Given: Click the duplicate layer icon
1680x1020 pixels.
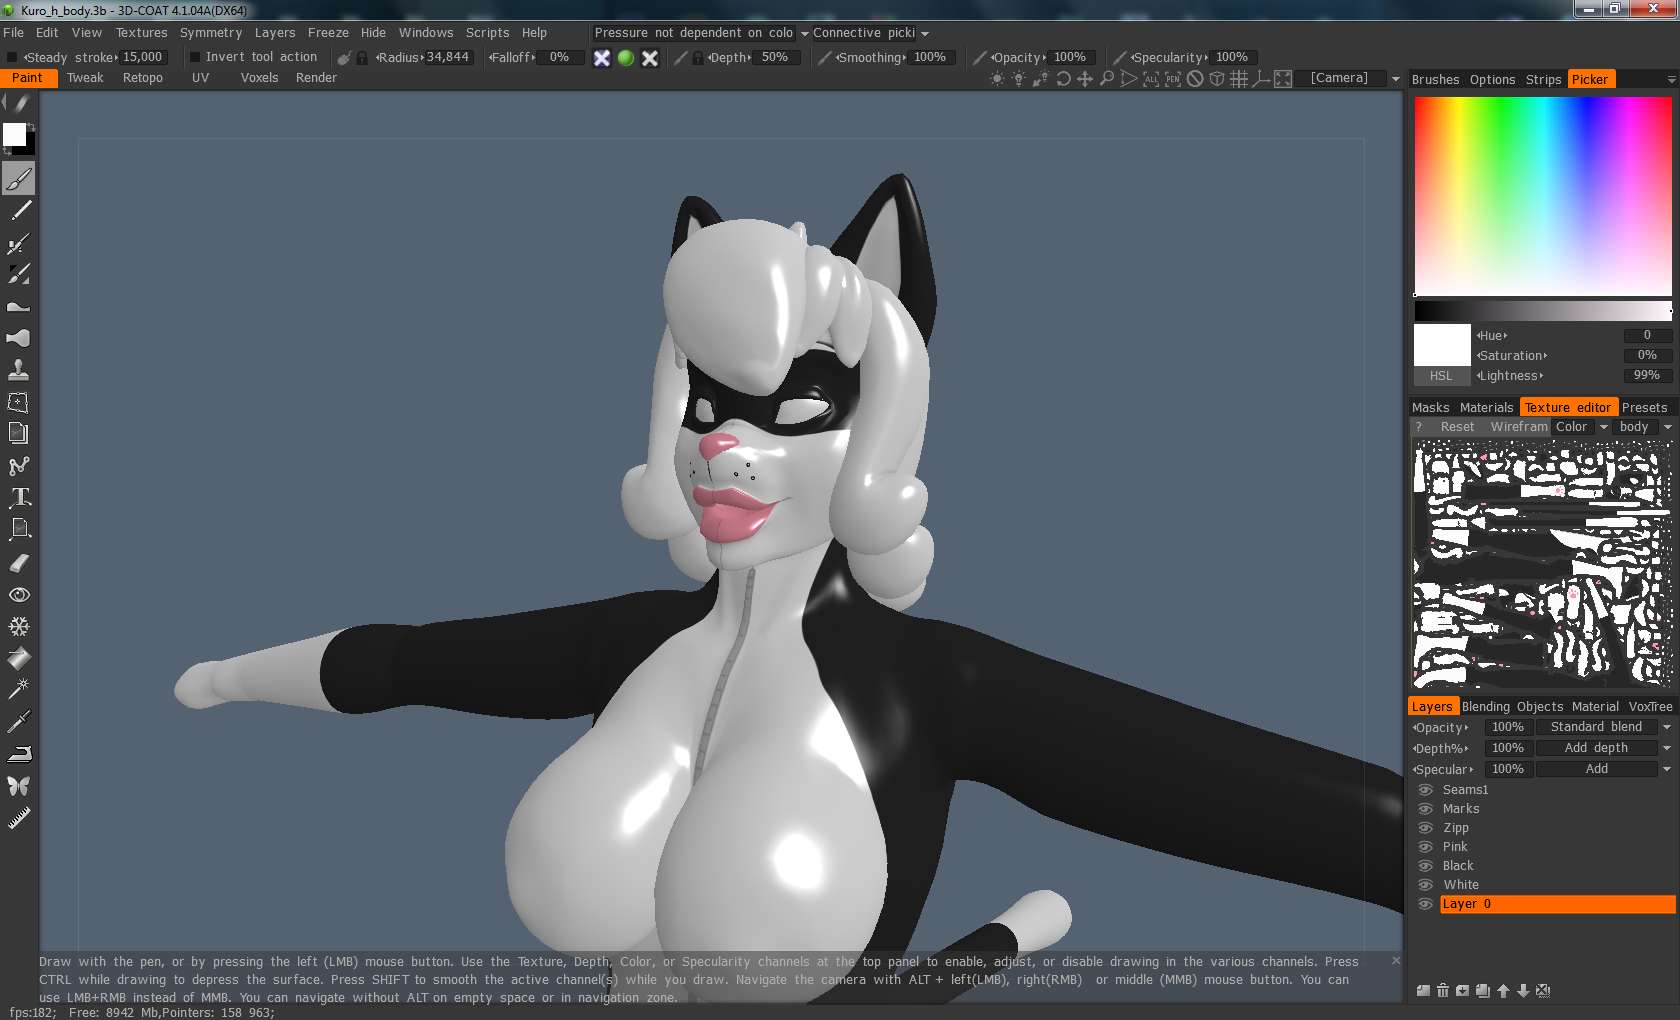Looking at the screenshot, I should point(1483,991).
